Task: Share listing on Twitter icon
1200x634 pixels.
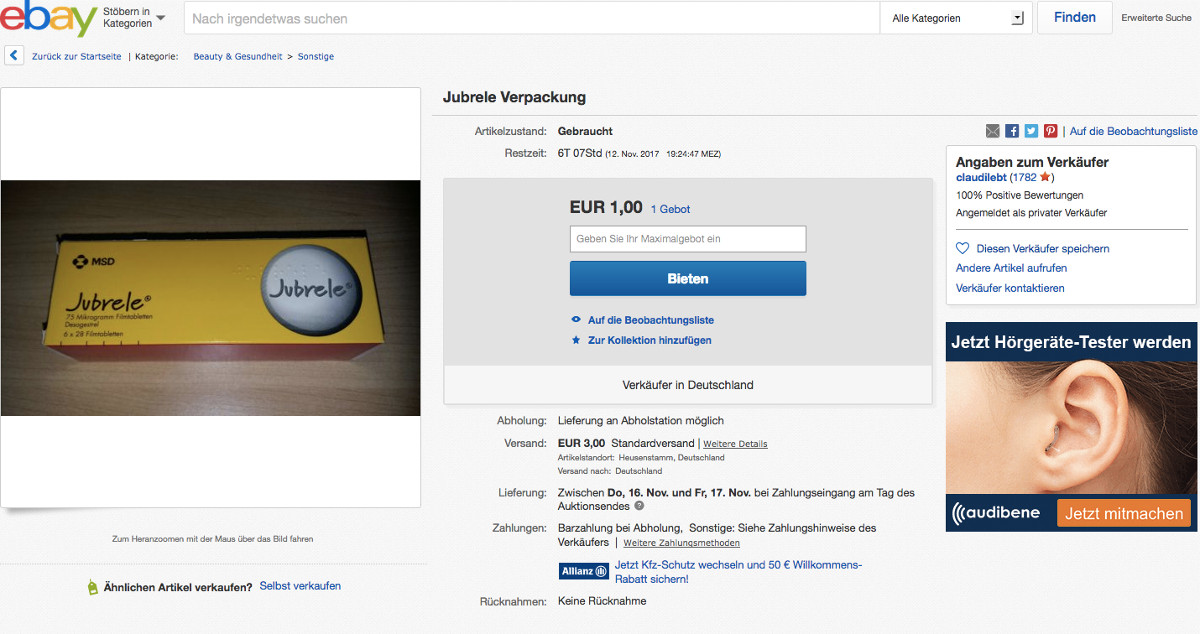Action: [x=1031, y=131]
